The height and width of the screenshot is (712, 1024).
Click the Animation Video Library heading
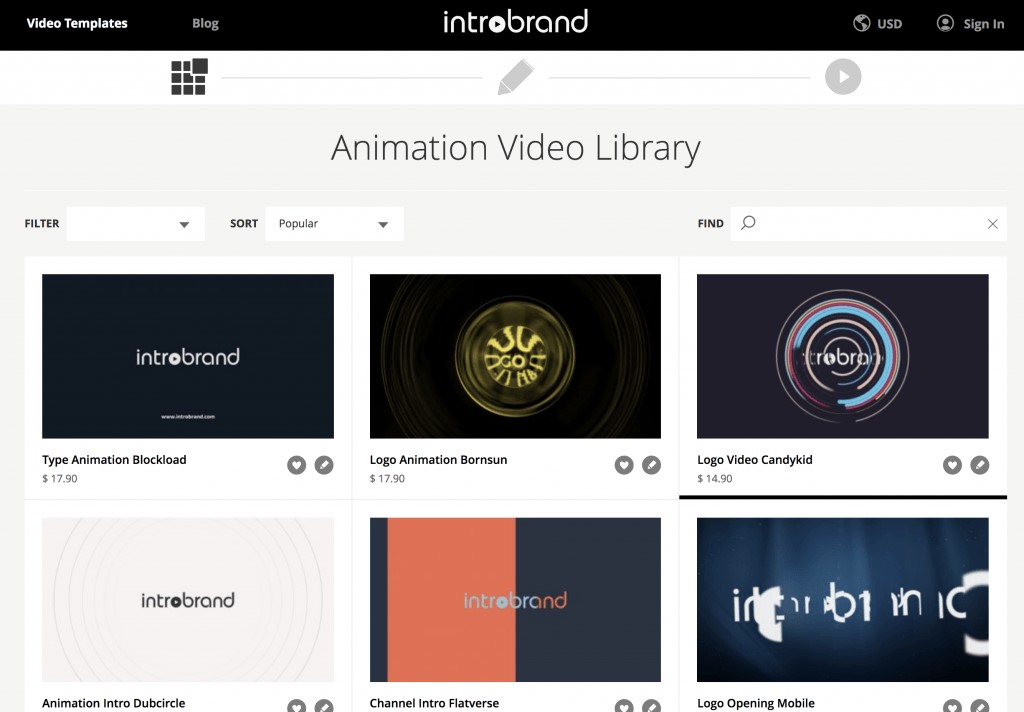[515, 148]
